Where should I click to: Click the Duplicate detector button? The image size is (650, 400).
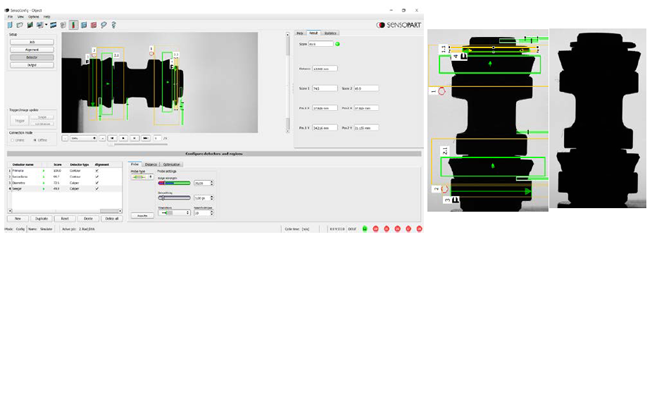41,218
